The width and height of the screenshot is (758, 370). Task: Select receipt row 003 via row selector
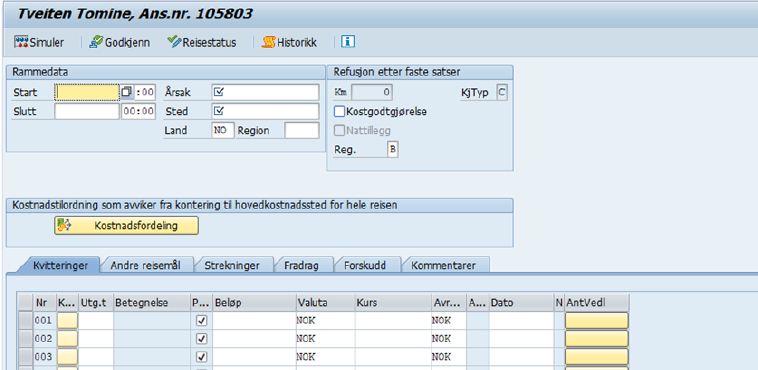click(25, 357)
